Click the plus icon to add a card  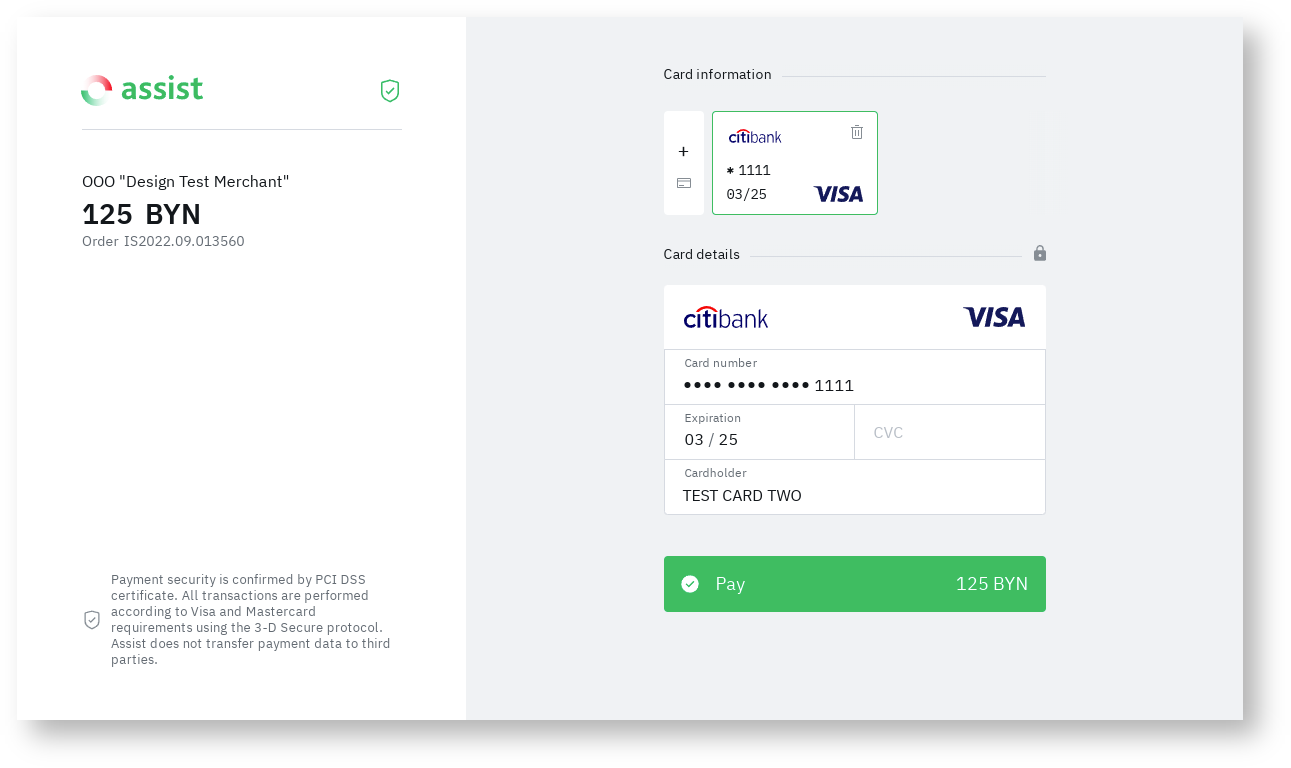tap(684, 152)
